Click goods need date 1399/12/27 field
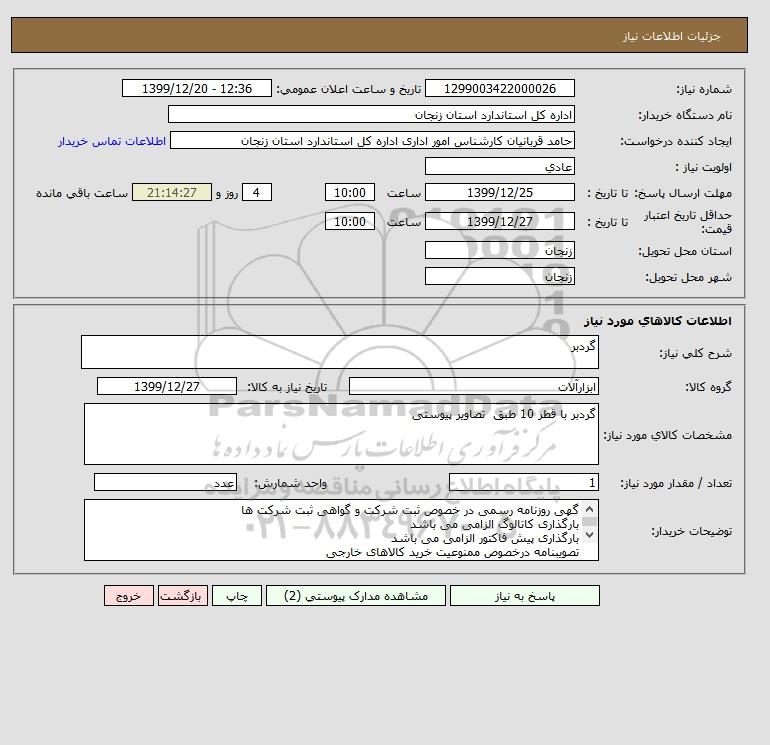Image resolution: width=770 pixels, height=745 pixels. (x=167, y=386)
